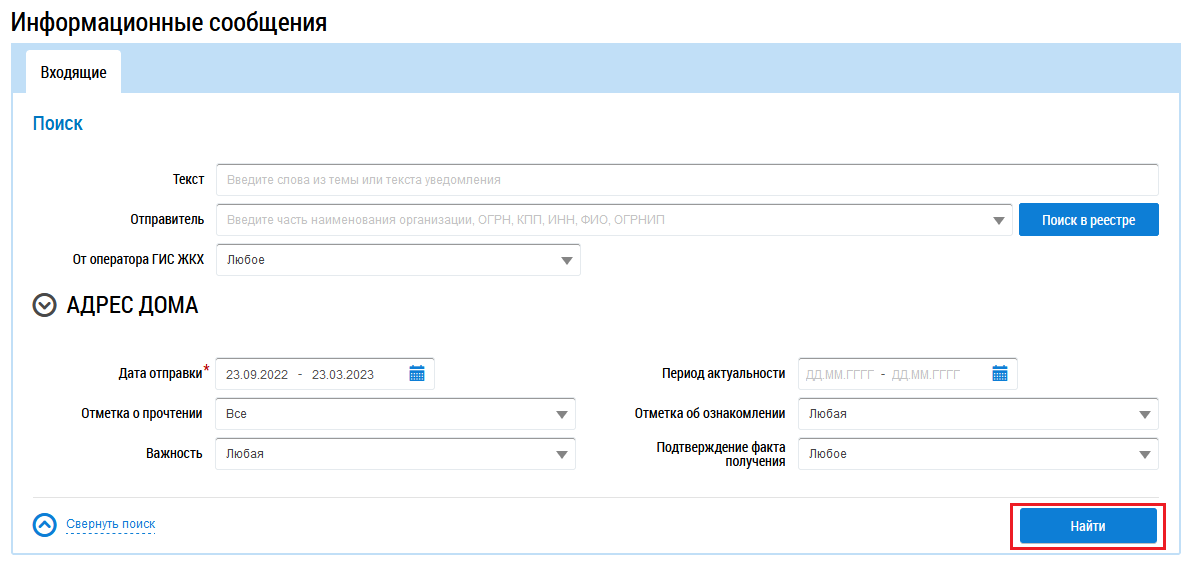This screenshot has width=1186, height=566.
Task: Focus the Текст search input field
Action: [x=686, y=180]
